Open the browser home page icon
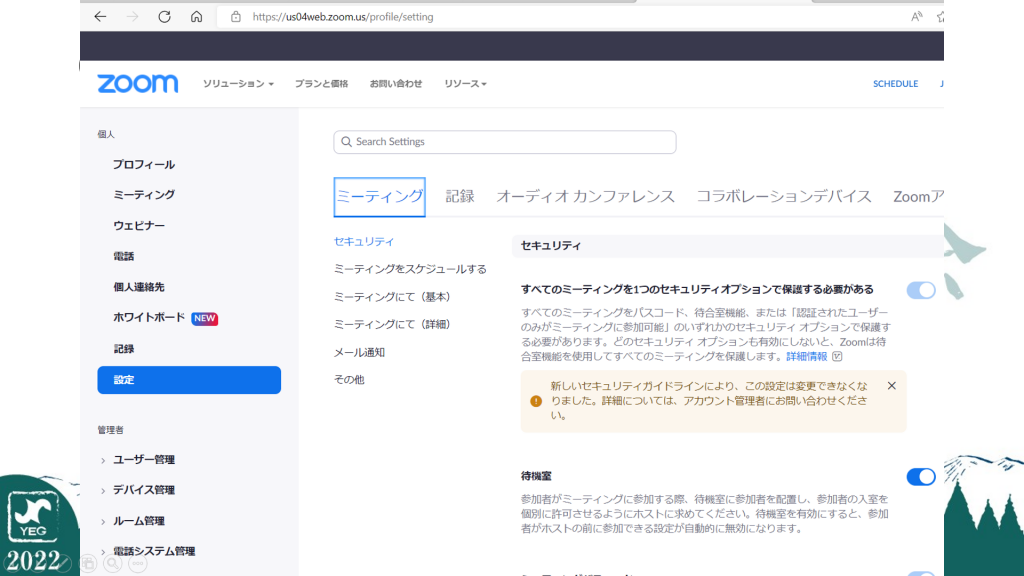1024x576 pixels. (x=197, y=17)
